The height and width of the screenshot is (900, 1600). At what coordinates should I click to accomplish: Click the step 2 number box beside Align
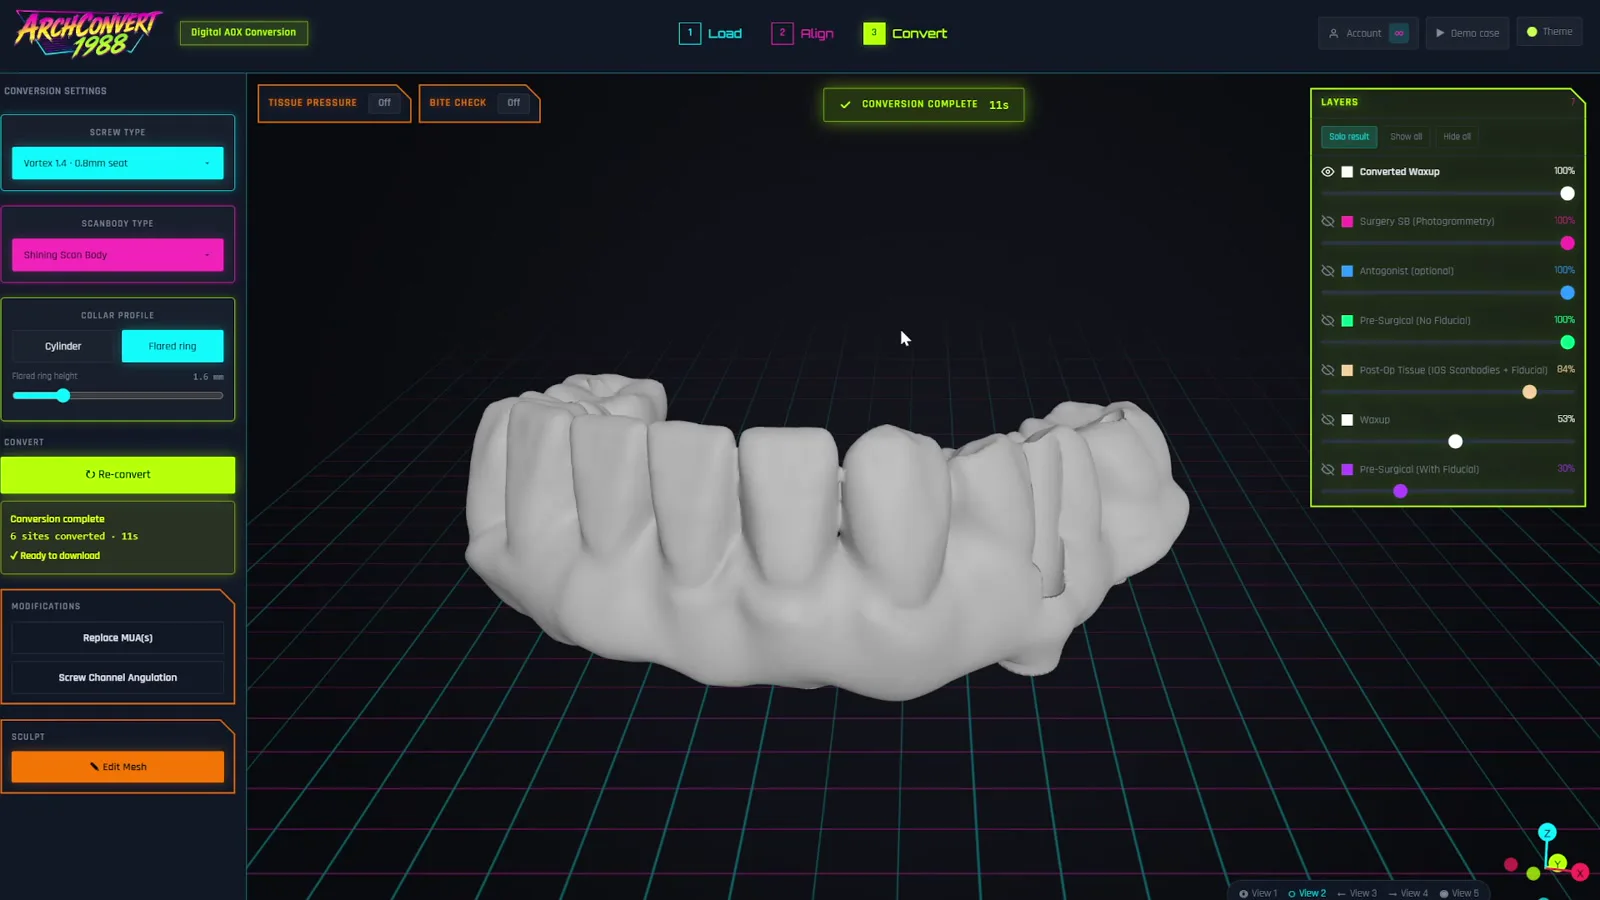782,33
